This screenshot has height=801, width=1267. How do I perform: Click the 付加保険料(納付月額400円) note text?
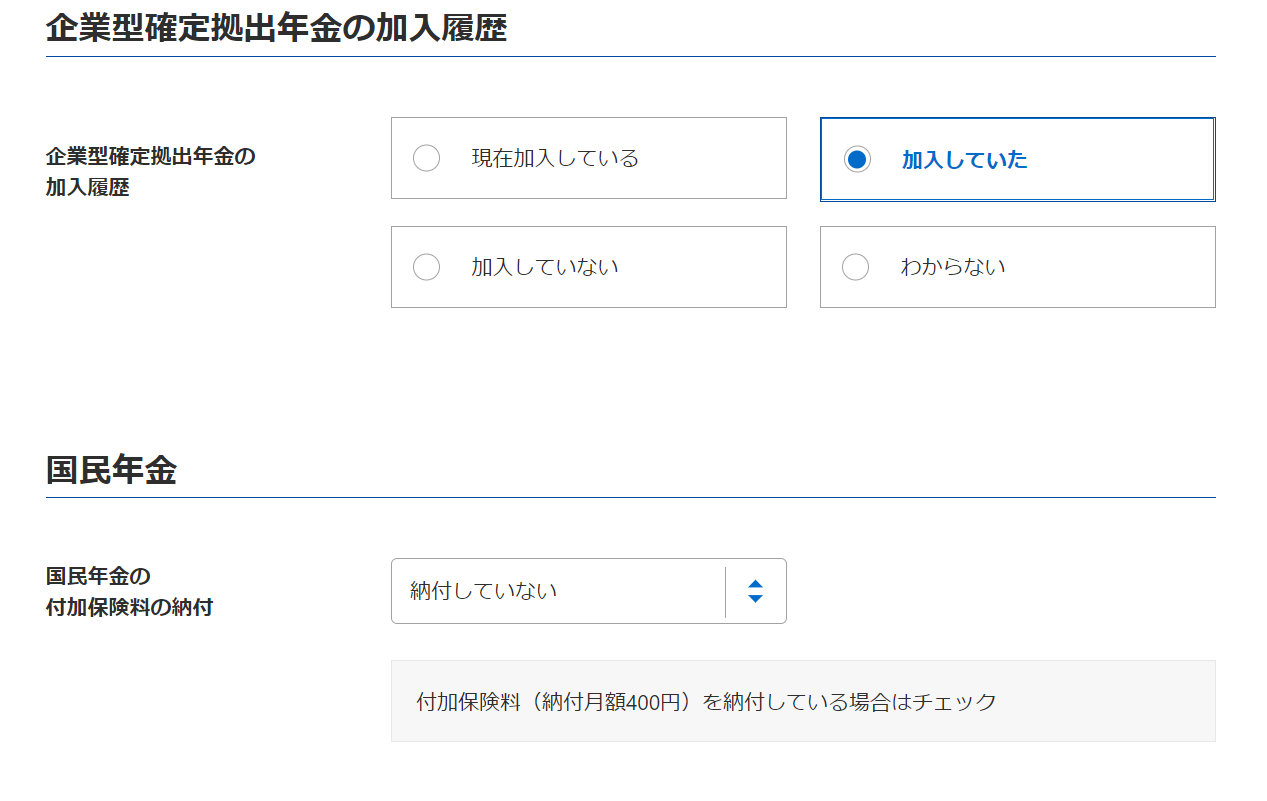pyautogui.click(x=706, y=702)
